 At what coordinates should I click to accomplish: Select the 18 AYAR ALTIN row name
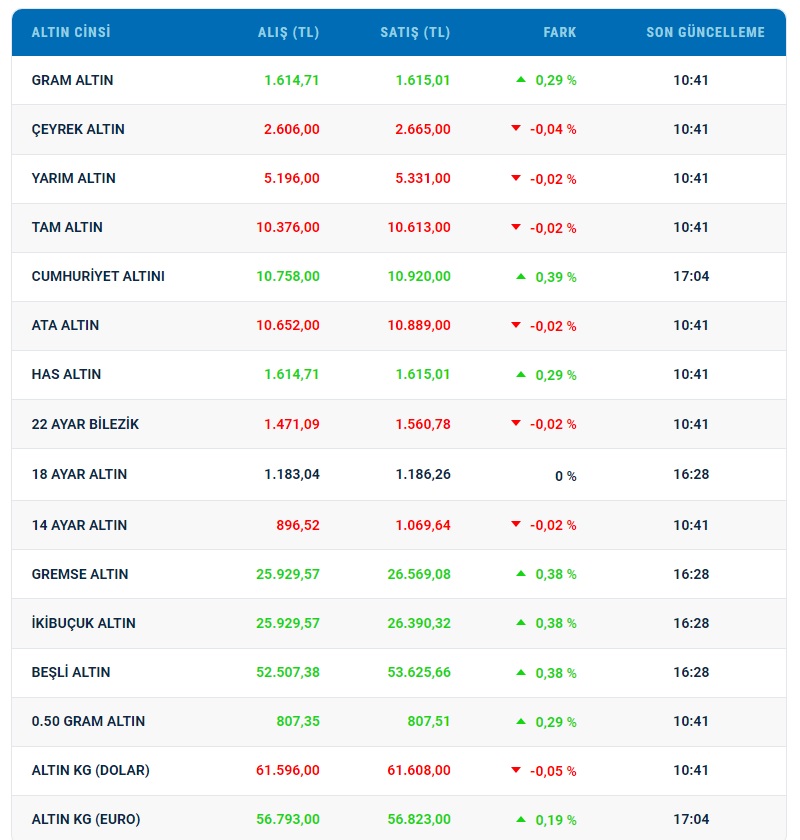pyautogui.click(x=79, y=474)
